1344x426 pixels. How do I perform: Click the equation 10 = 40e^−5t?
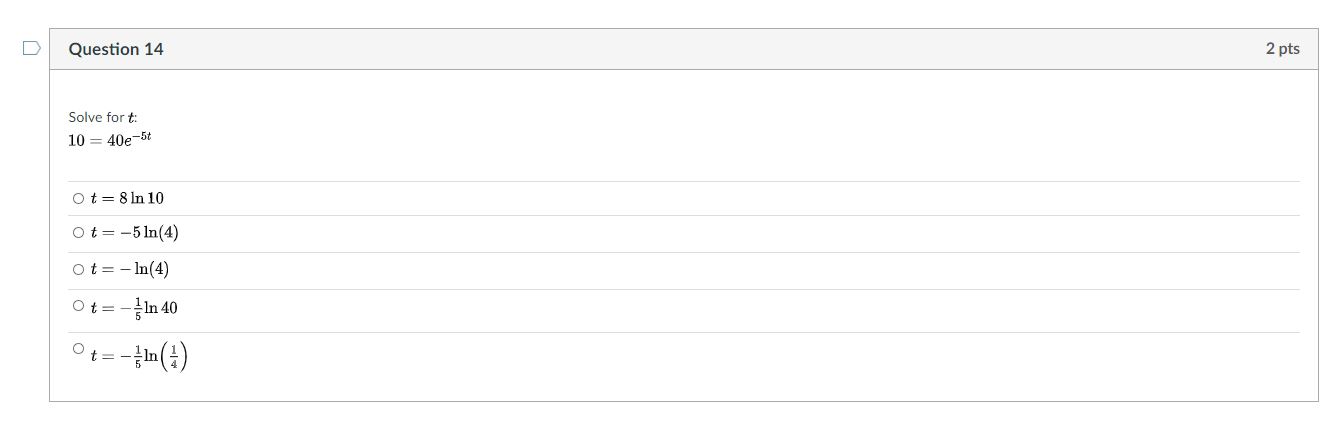[109, 140]
